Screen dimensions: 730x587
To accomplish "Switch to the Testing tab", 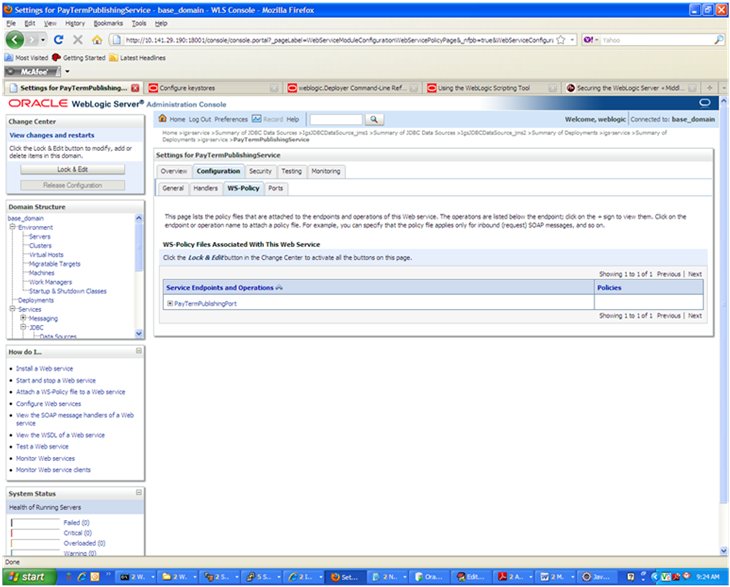I will [291, 171].
